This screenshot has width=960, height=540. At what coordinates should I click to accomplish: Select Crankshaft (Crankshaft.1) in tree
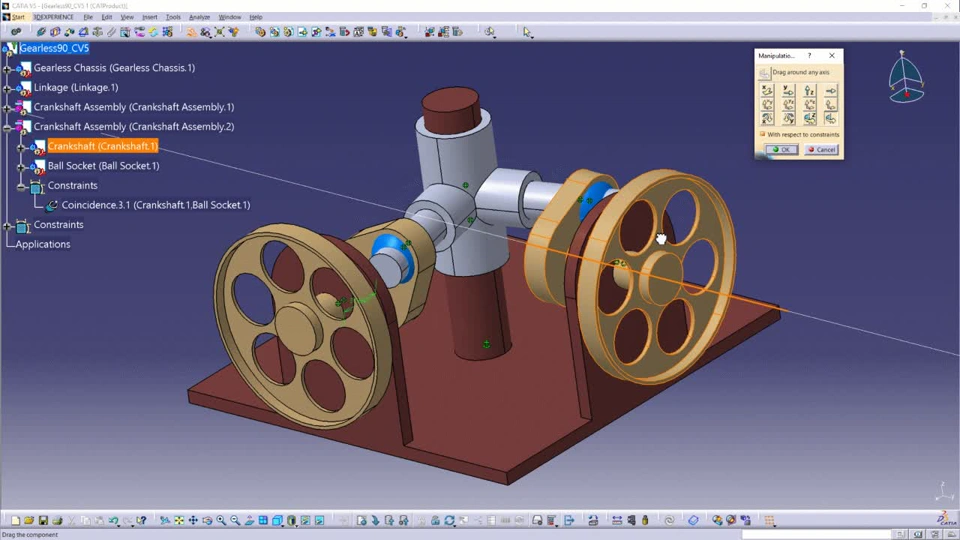pos(103,146)
